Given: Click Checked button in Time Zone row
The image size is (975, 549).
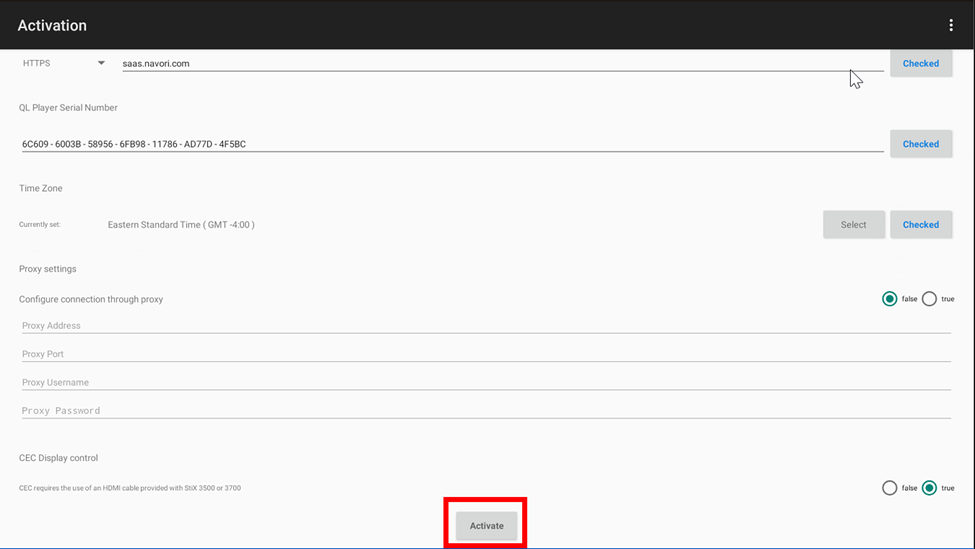Looking at the screenshot, I should click(920, 224).
